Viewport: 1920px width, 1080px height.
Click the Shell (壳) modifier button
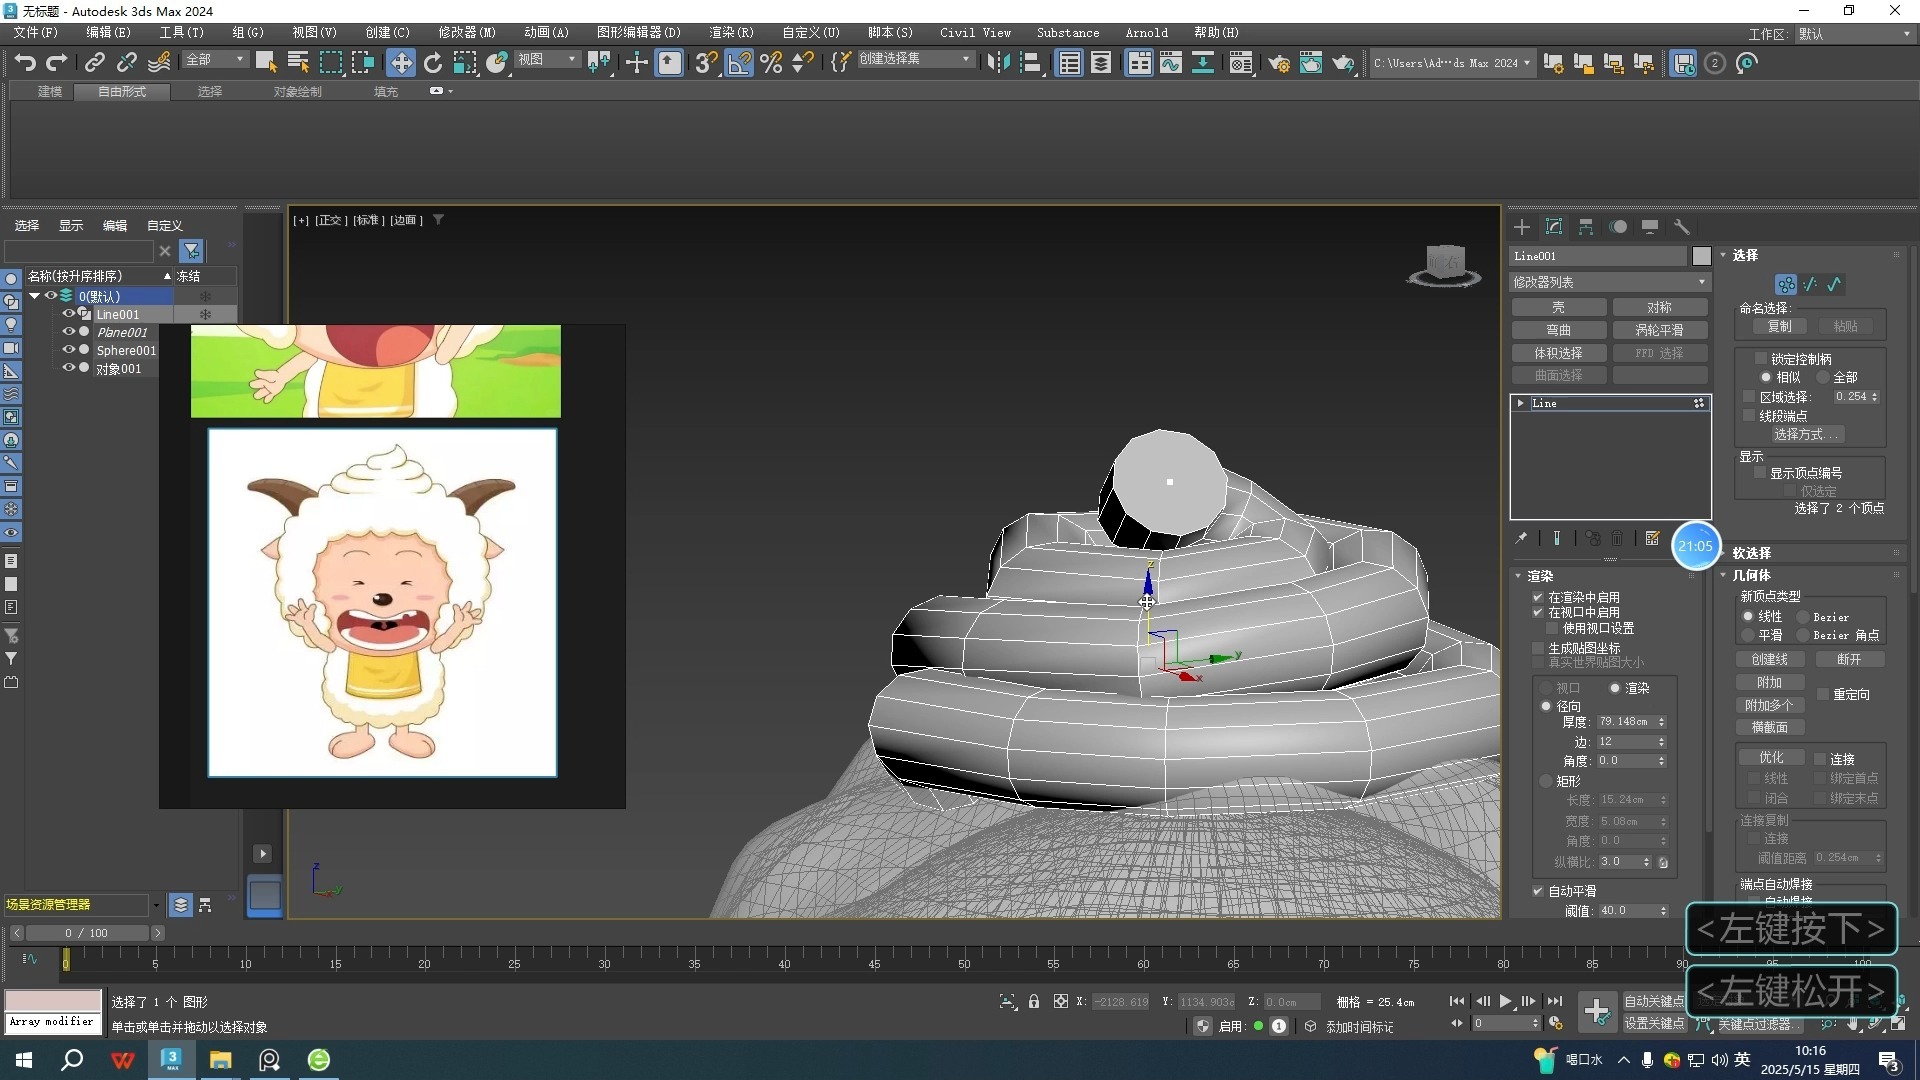(x=1559, y=307)
